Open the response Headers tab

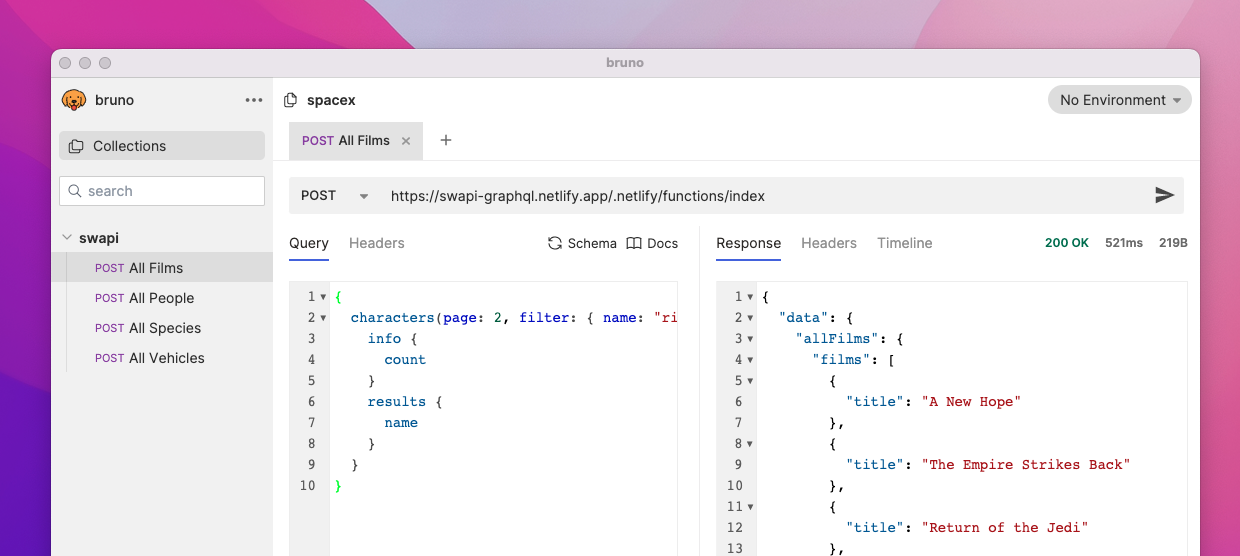(x=829, y=243)
